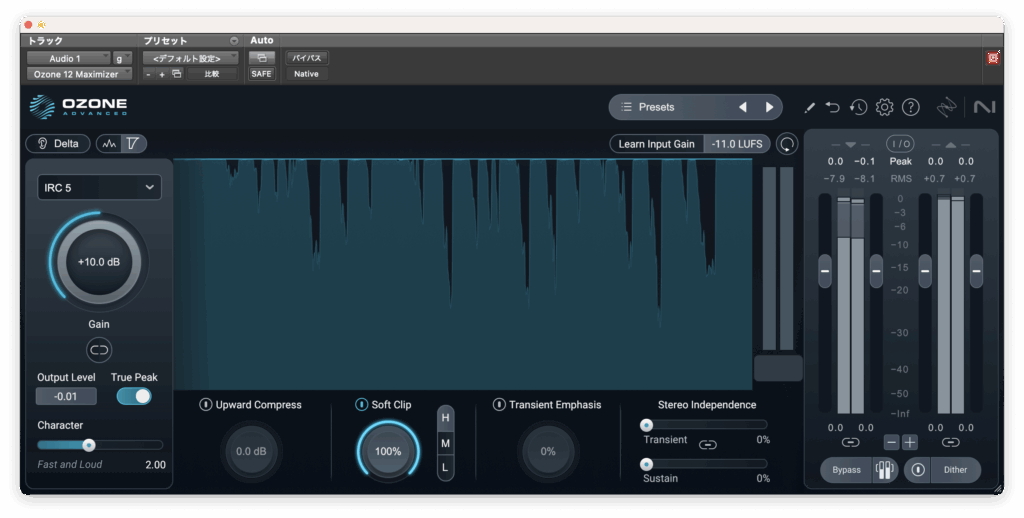
Task: Select the H soft clip mode
Action: pos(446,418)
